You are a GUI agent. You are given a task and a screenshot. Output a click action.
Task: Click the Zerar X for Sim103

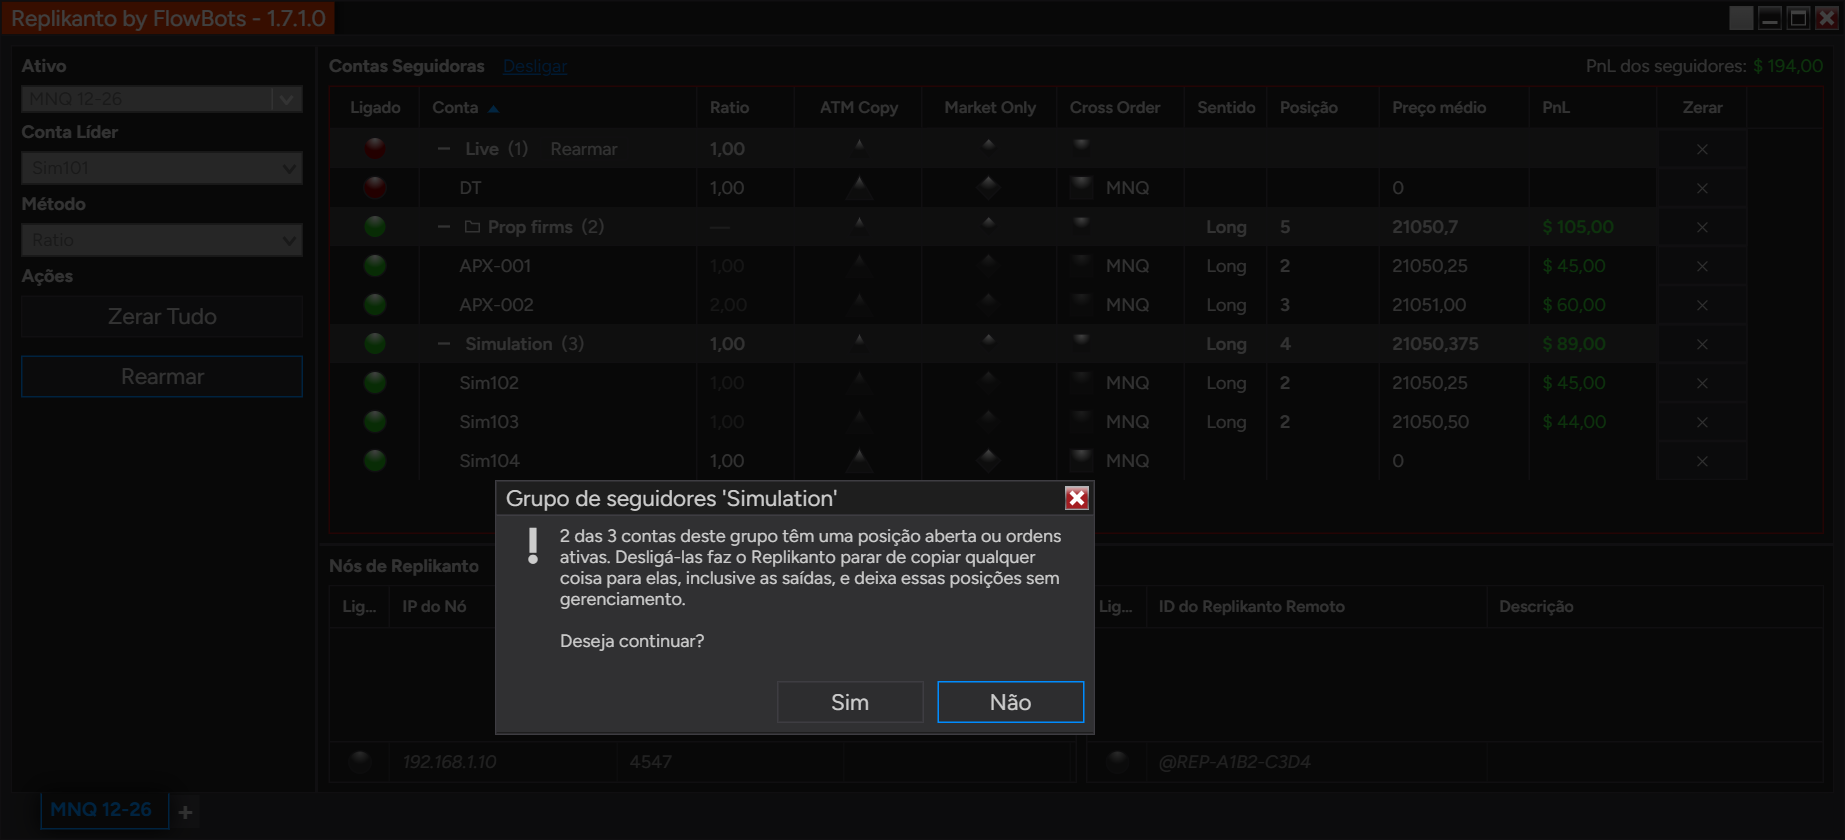pos(1702,422)
